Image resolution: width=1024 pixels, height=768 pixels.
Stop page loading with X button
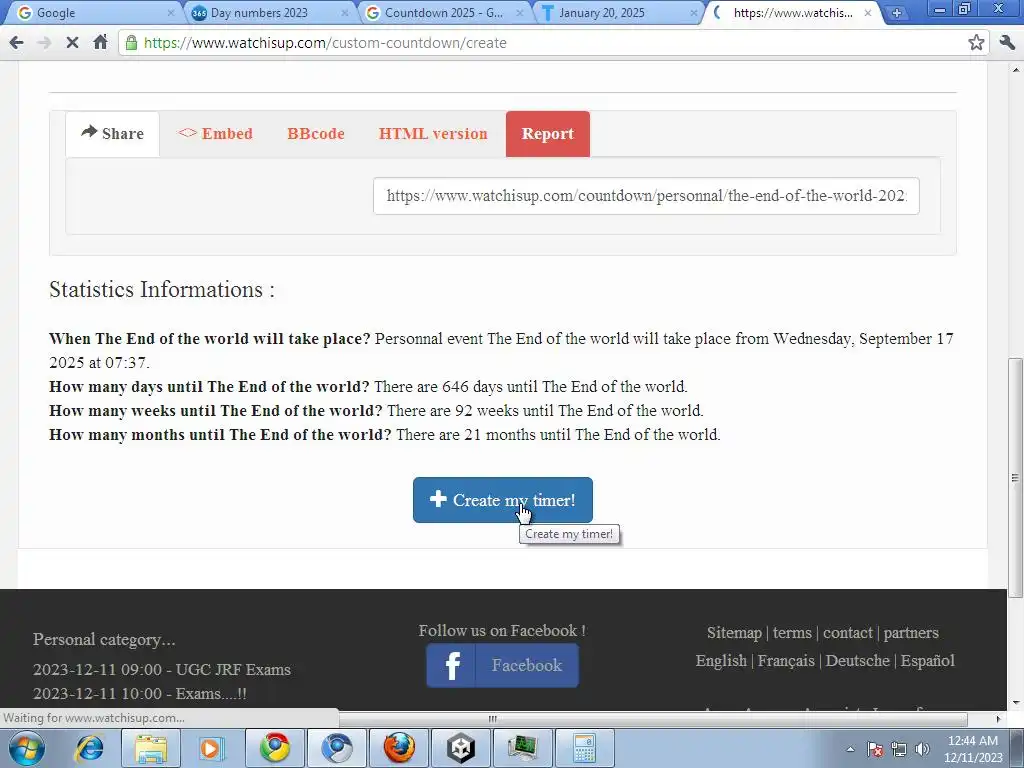coord(72,42)
